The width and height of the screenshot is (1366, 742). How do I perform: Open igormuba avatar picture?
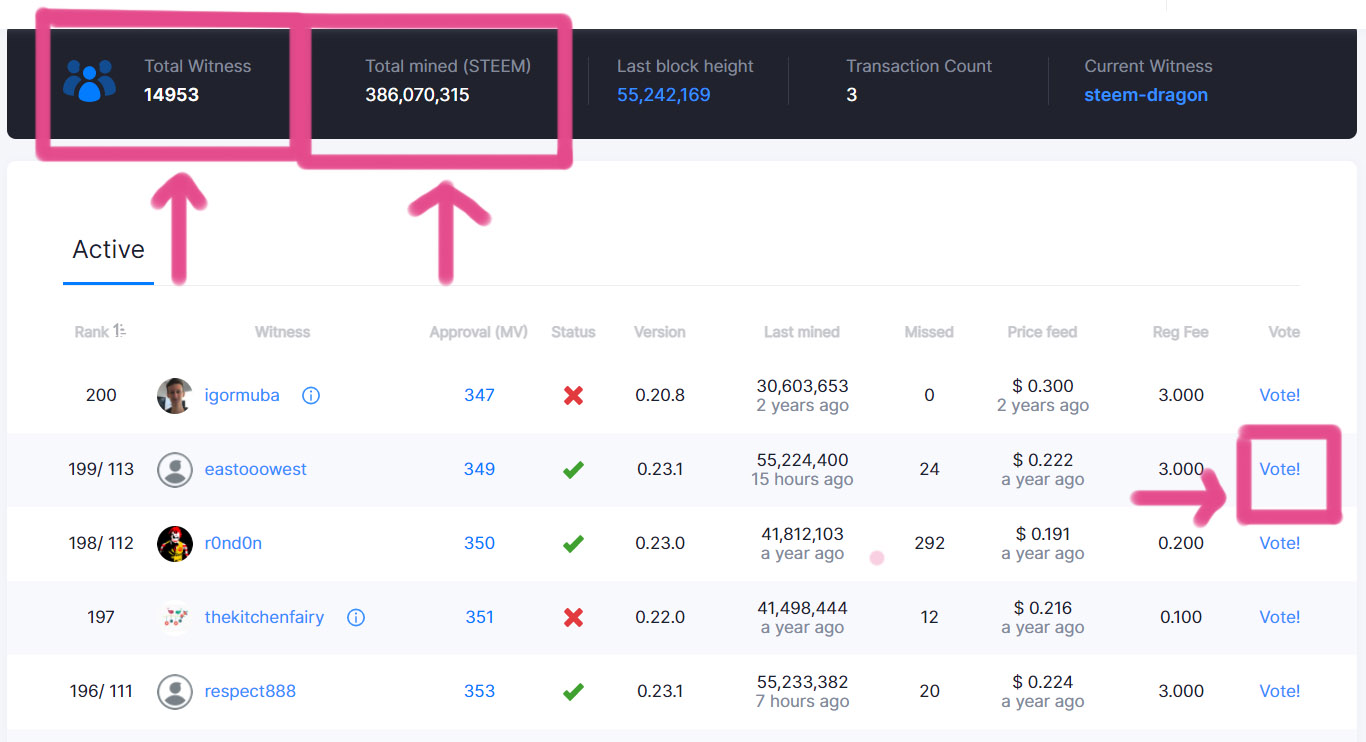pyautogui.click(x=175, y=396)
